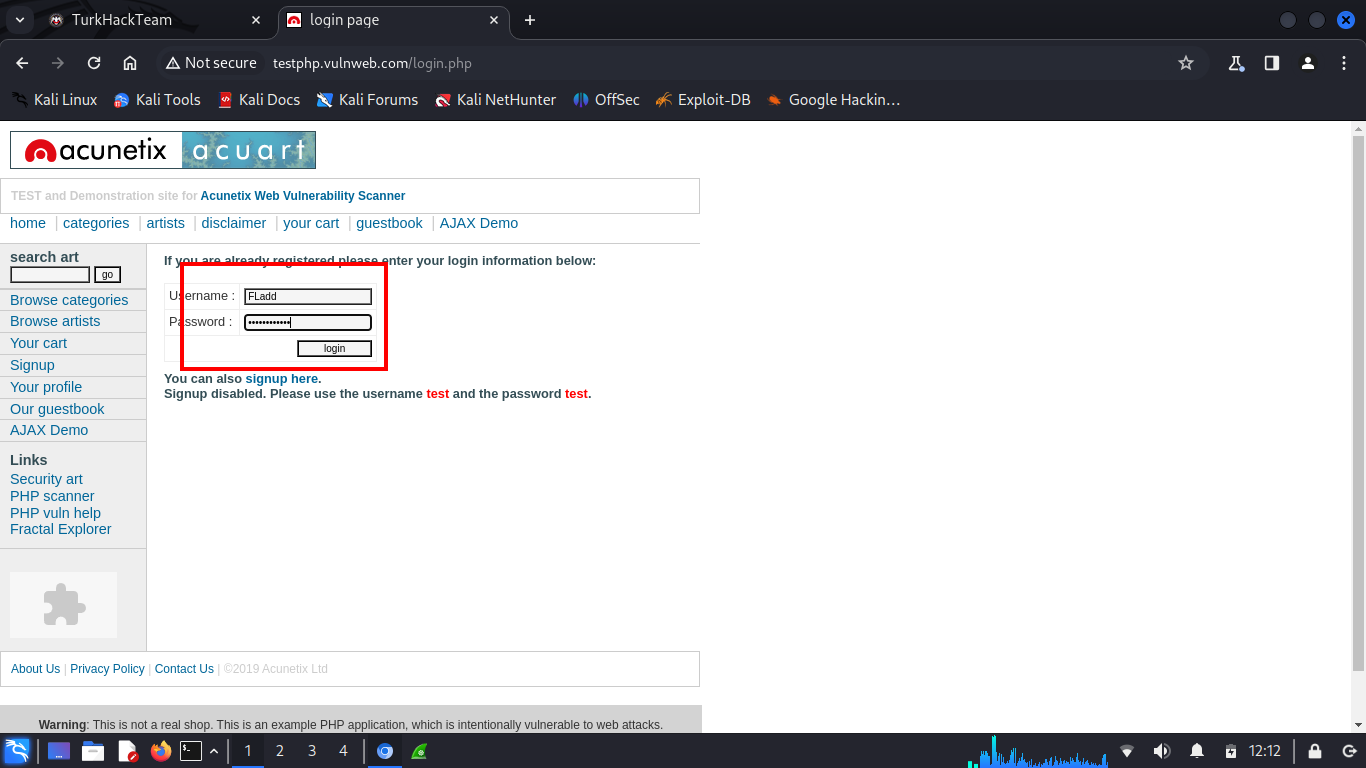Open the PHP scanner link

coord(52,496)
